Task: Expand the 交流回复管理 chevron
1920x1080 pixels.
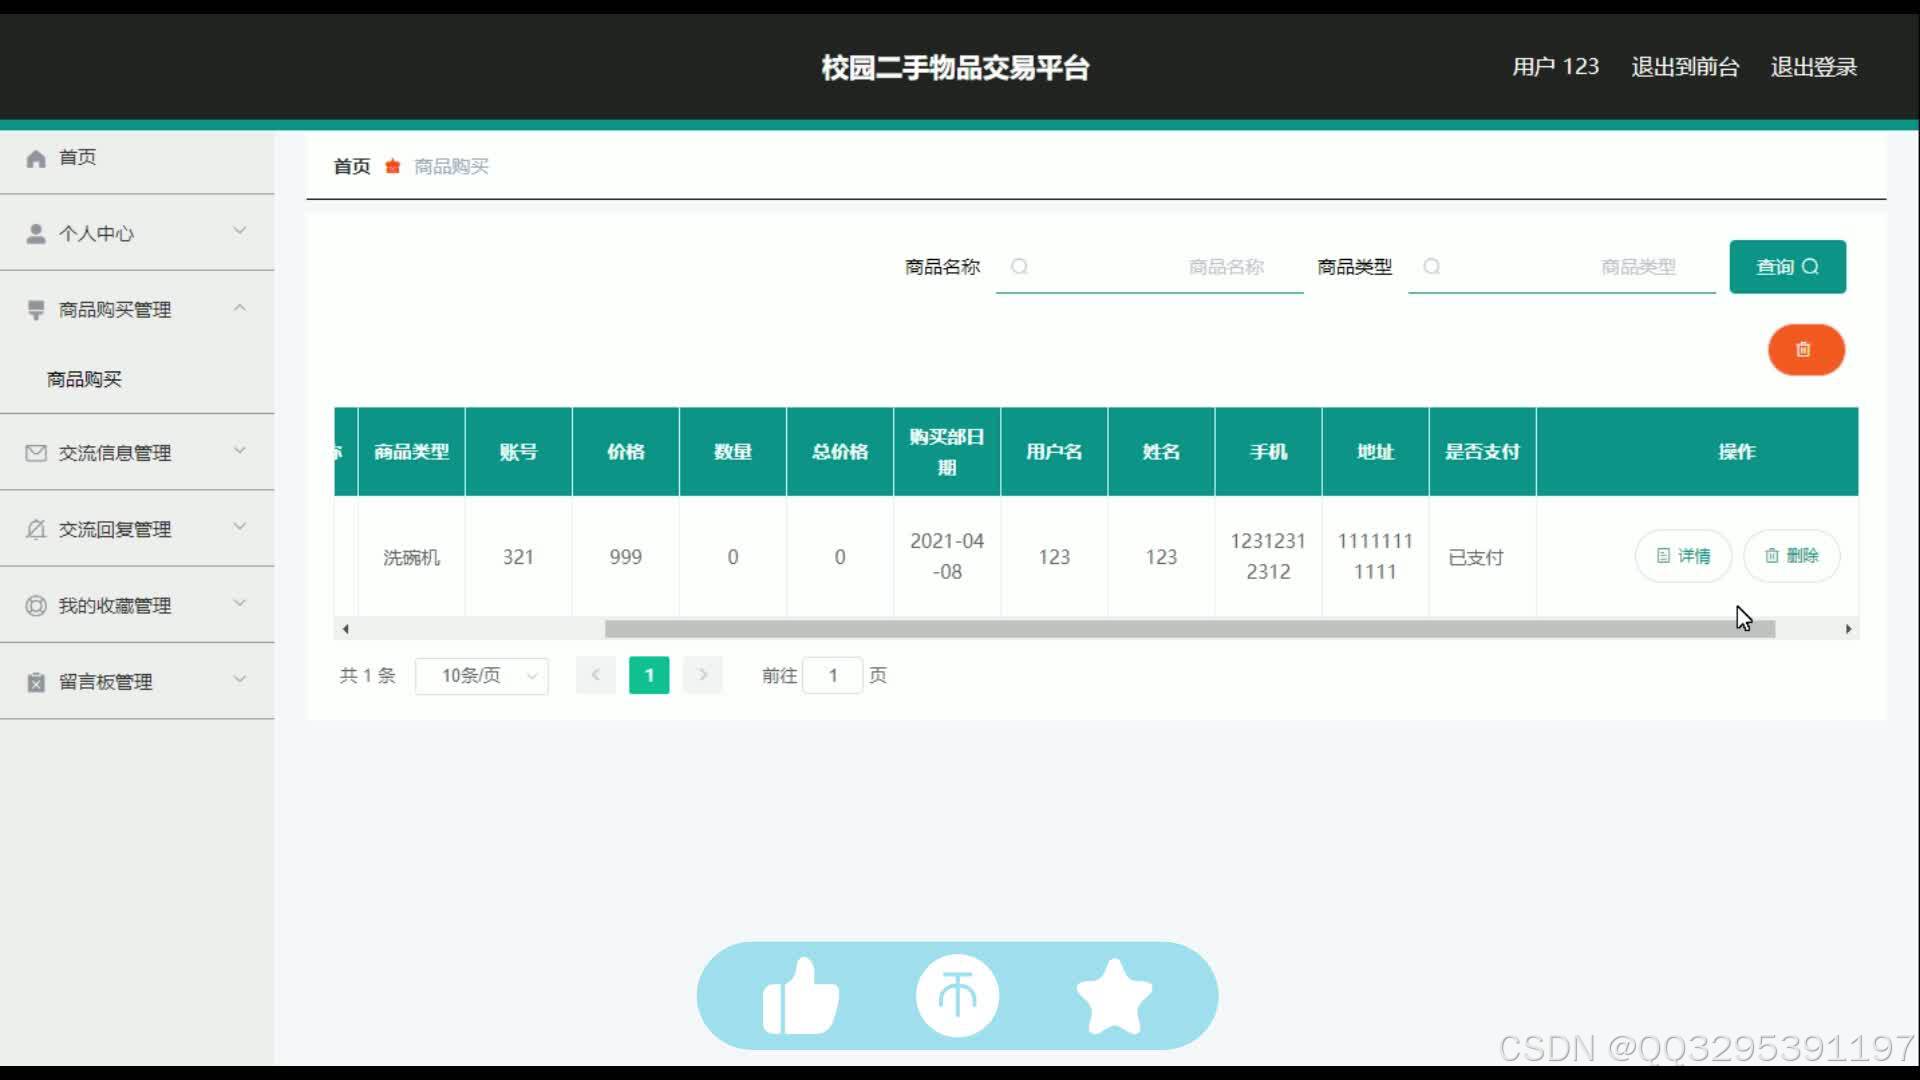Action: (240, 527)
